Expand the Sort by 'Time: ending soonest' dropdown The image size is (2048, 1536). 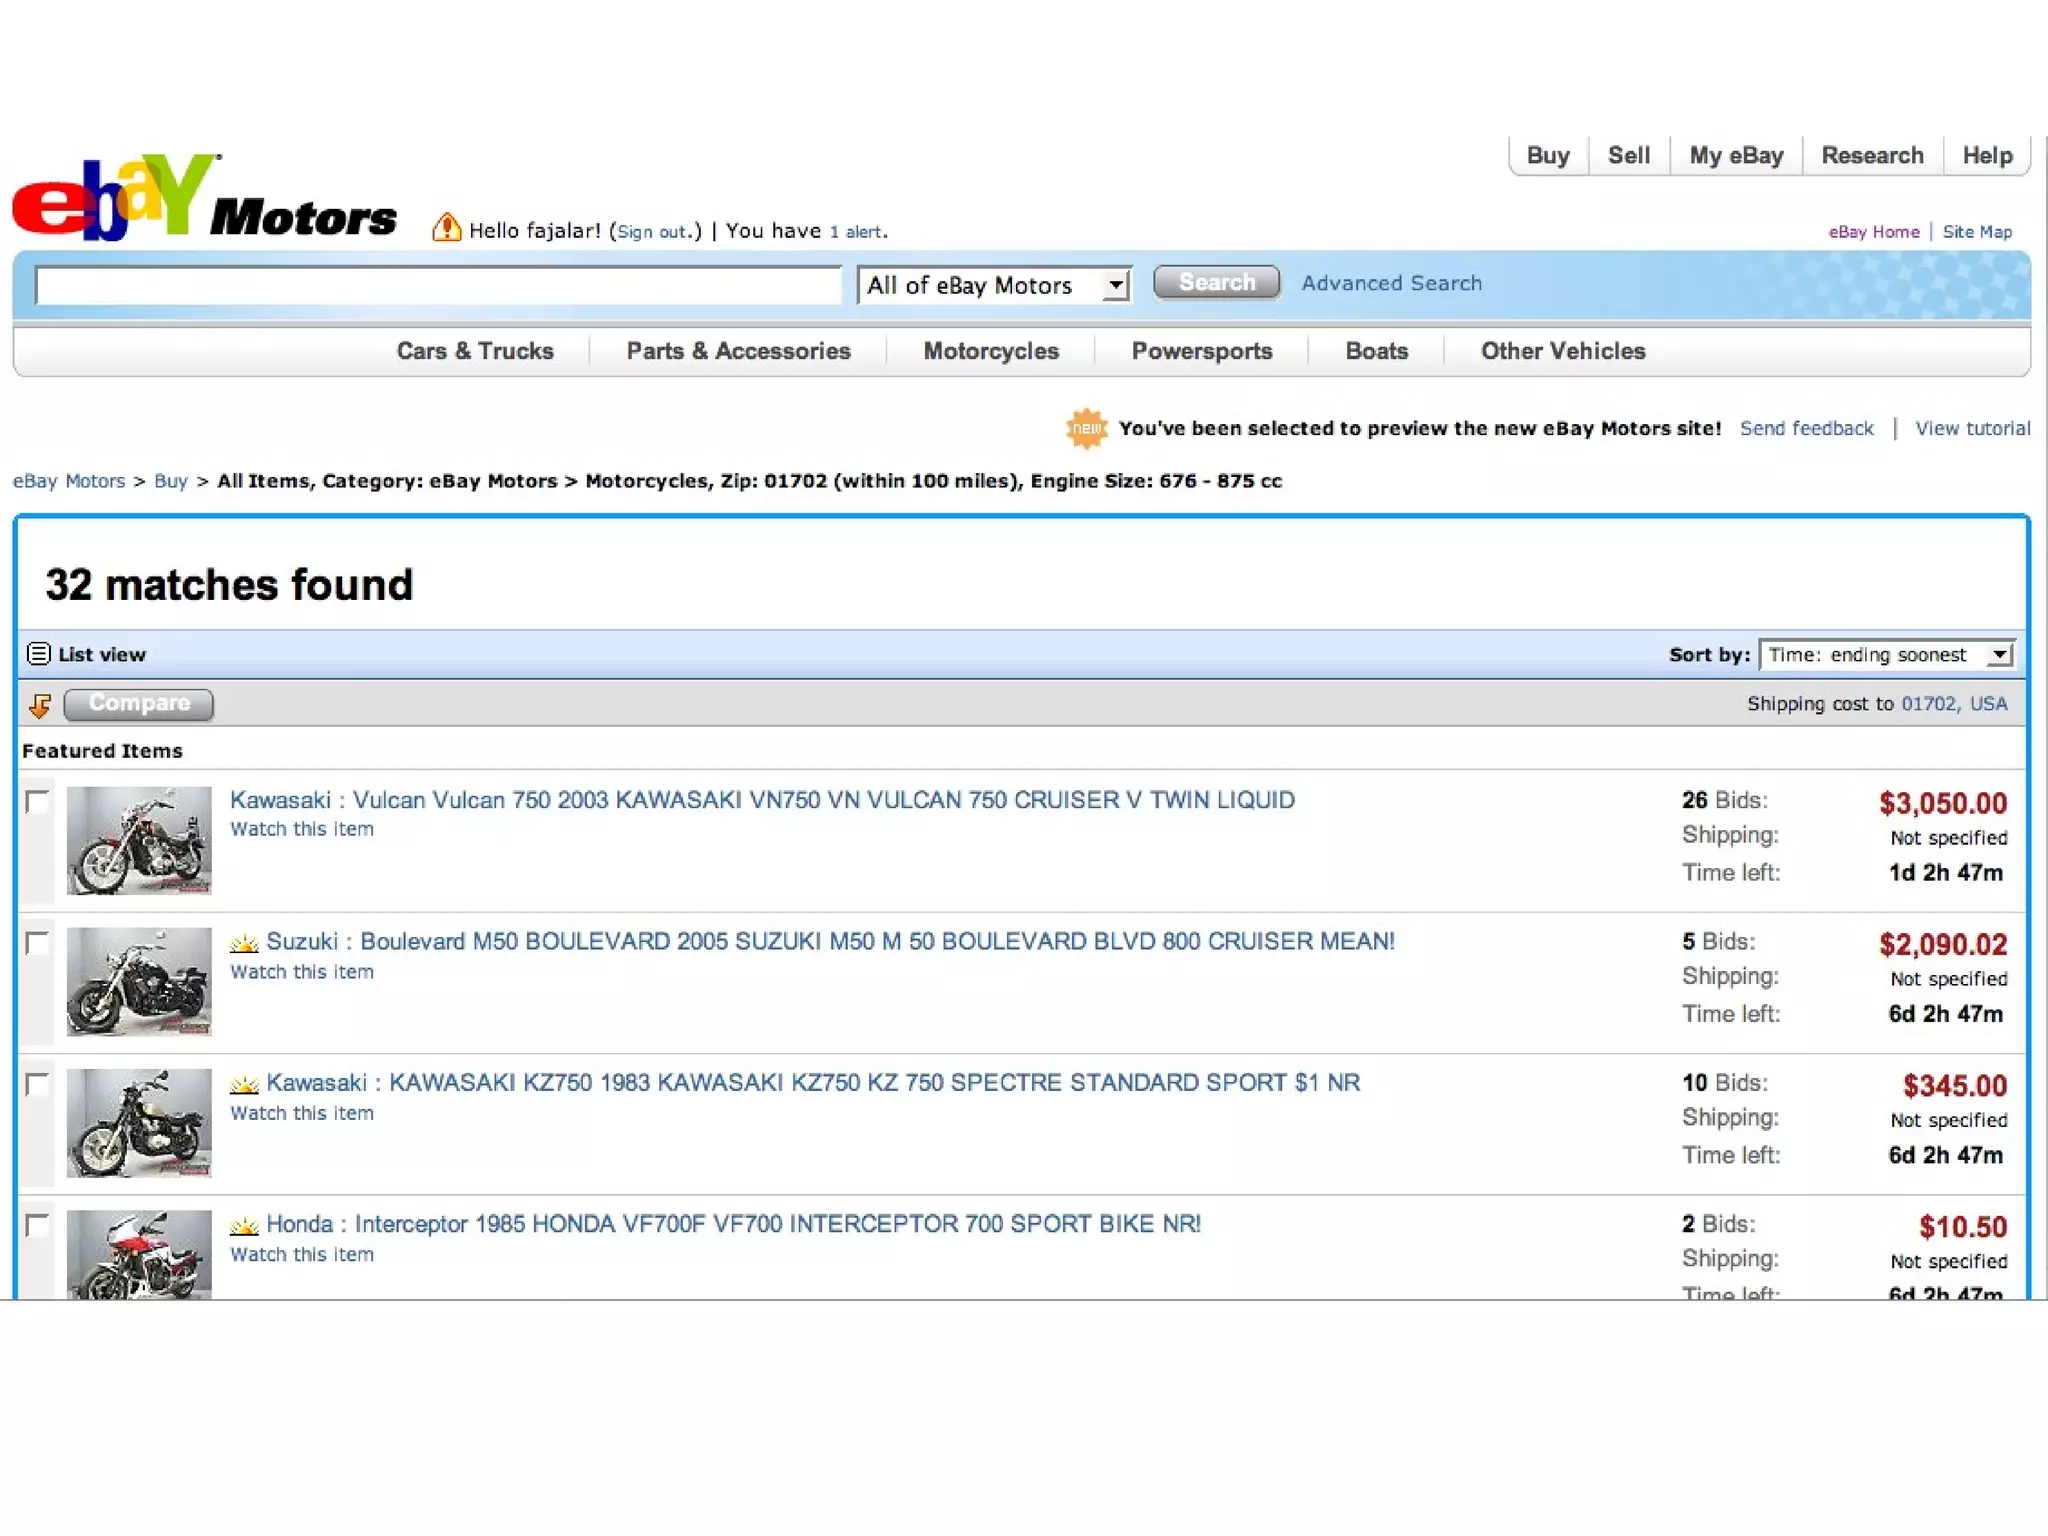tap(1886, 655)
